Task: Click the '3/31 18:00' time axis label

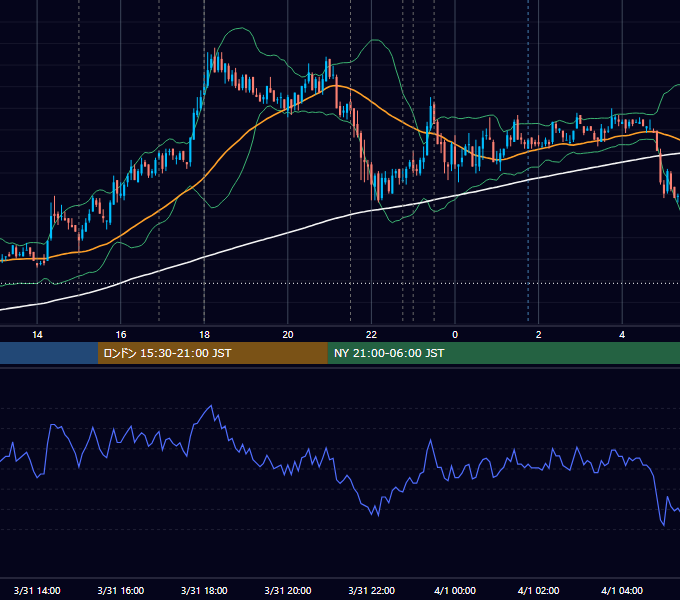Action: point(204,590)
